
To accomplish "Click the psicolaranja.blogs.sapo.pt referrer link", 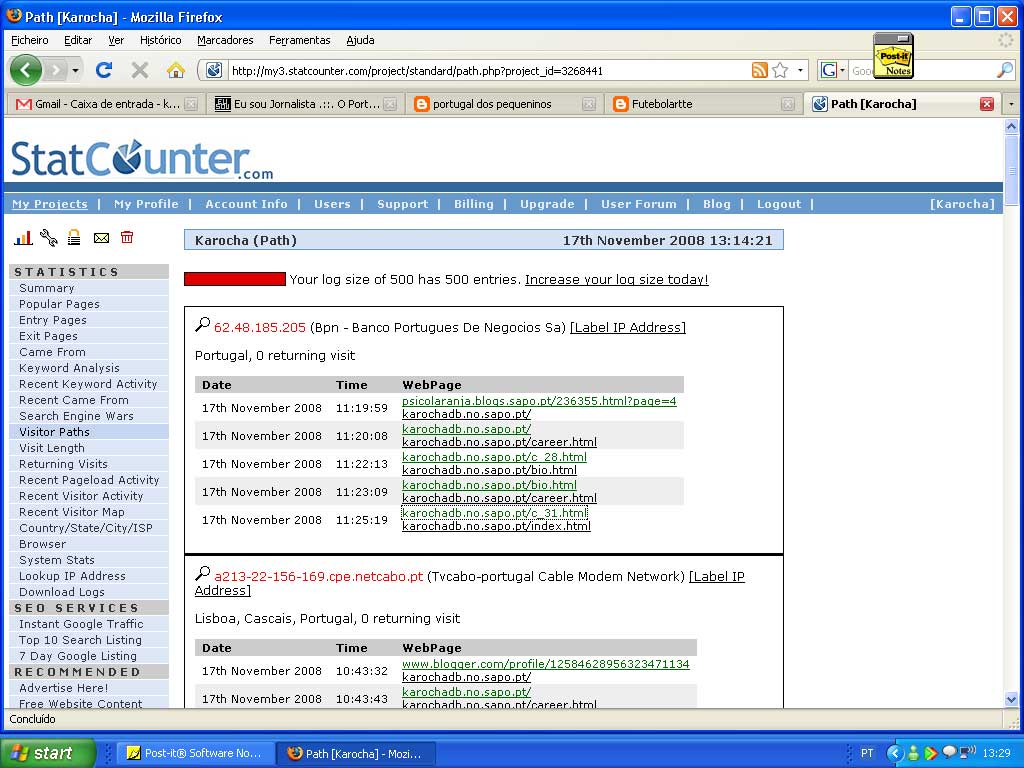I will click(539, 401).
